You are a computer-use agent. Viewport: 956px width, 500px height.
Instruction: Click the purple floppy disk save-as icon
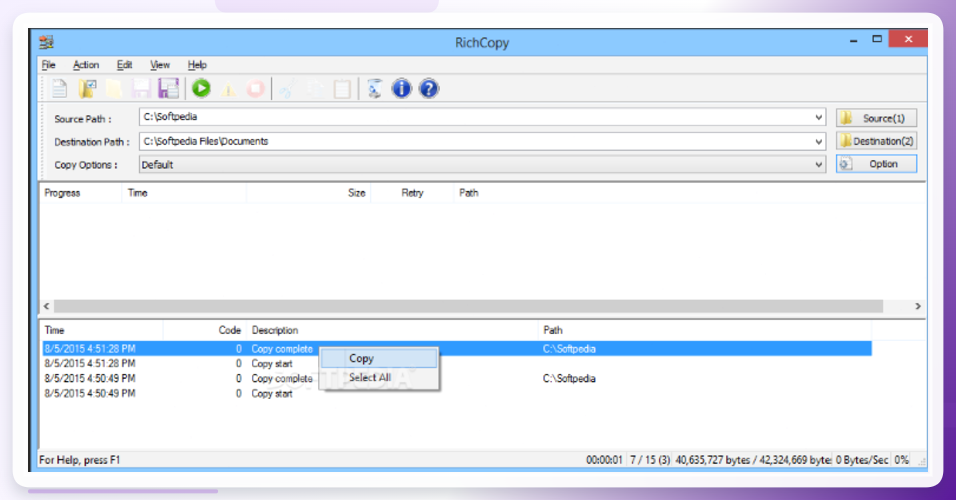point(168,89)
